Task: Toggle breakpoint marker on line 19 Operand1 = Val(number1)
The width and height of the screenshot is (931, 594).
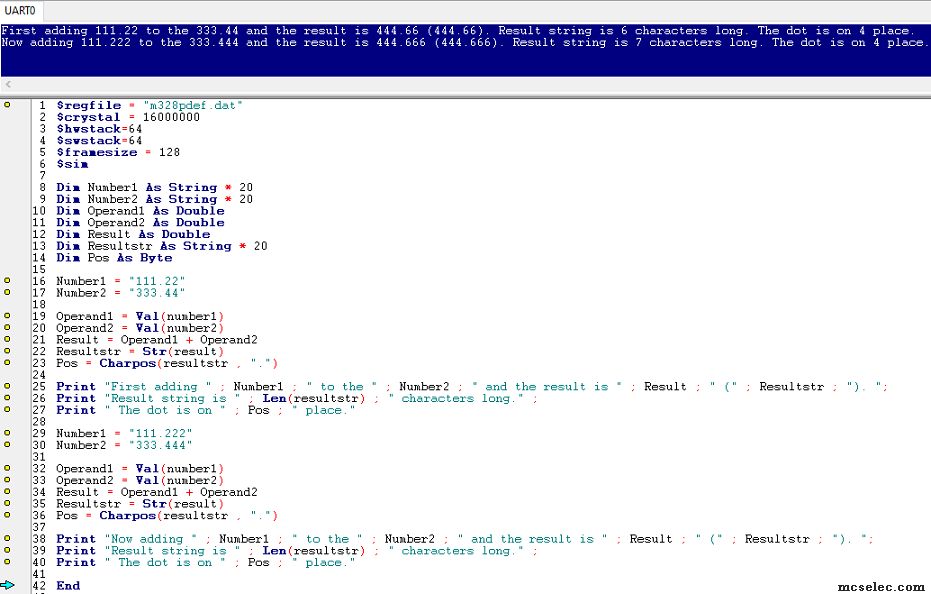Action: 8,315
